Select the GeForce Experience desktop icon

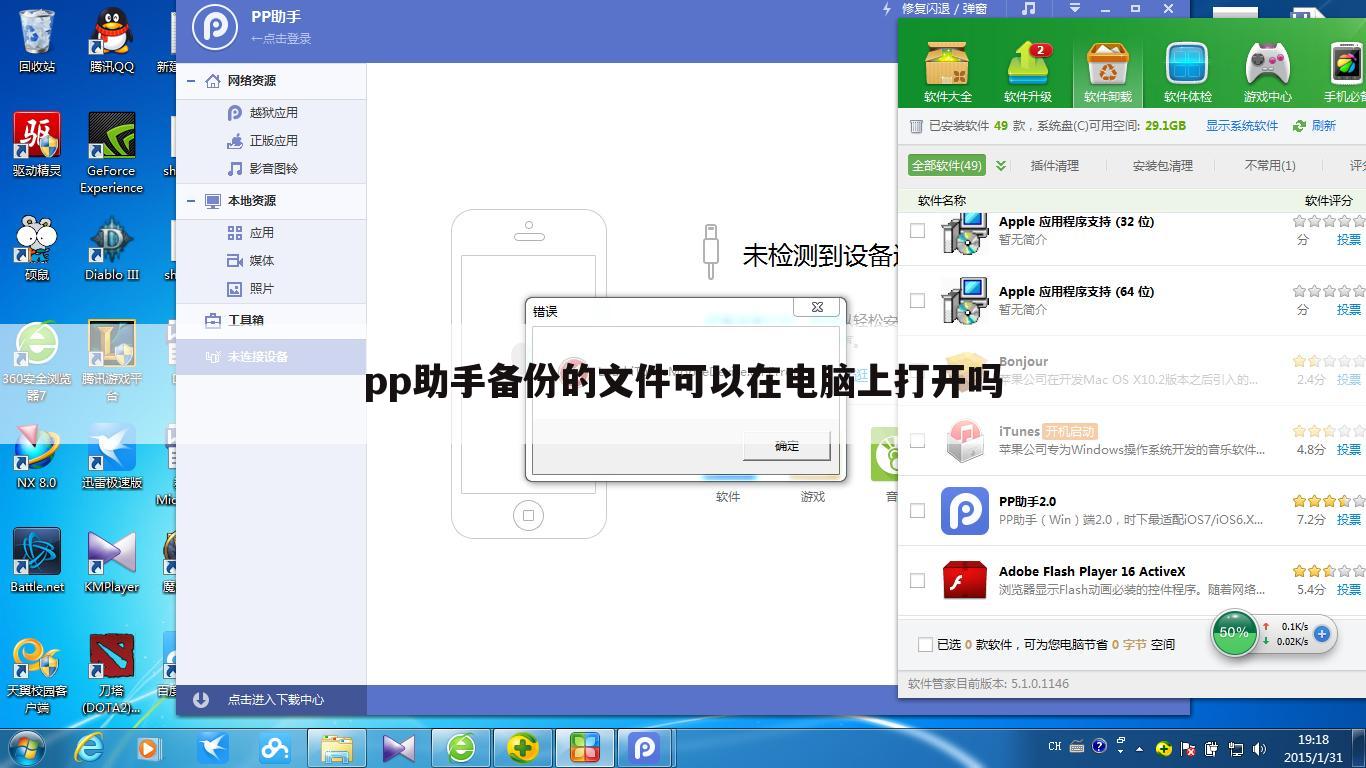pyautogui.click(x=111, y=153)
